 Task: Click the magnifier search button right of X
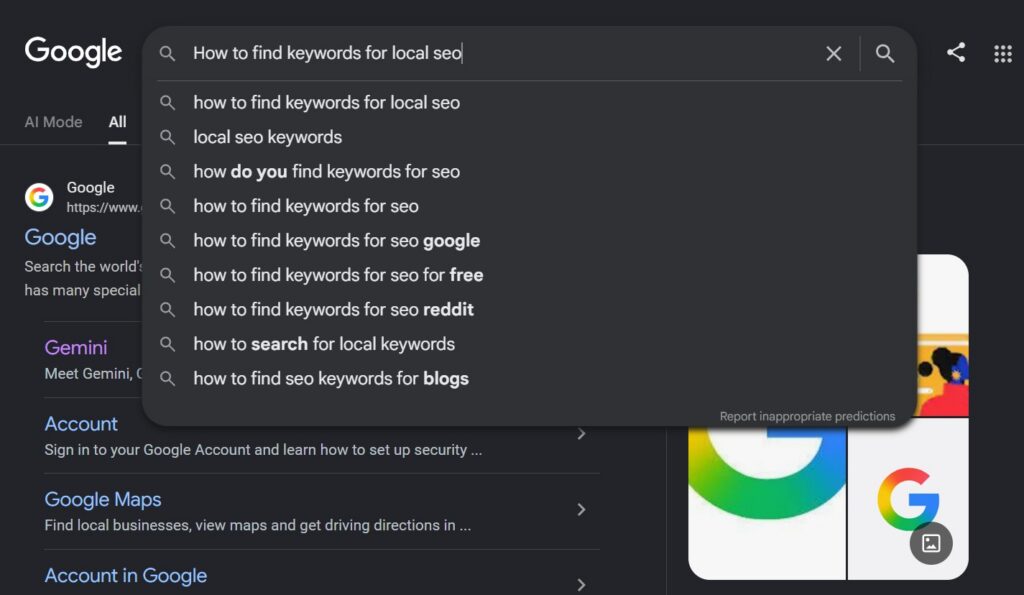(x=885, y=54)
